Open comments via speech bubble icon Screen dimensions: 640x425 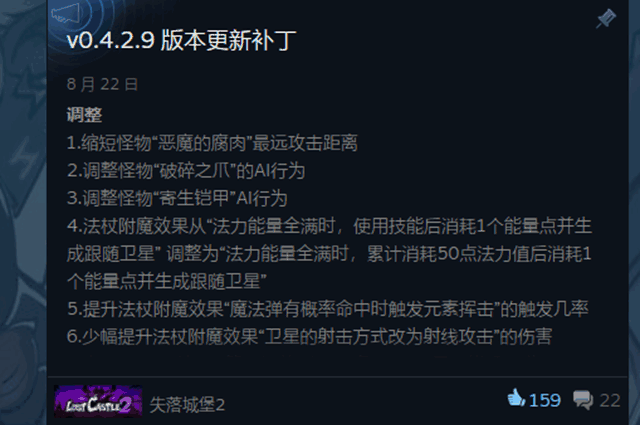pyautogui.click(x=583, y=400)
